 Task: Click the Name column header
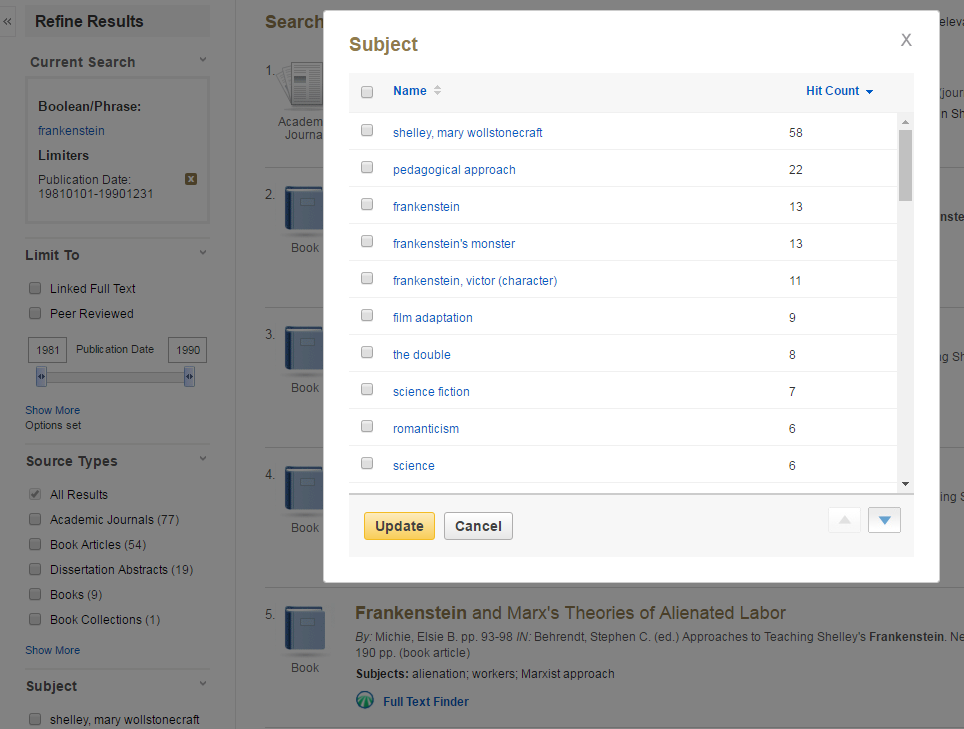coord(409,90)
